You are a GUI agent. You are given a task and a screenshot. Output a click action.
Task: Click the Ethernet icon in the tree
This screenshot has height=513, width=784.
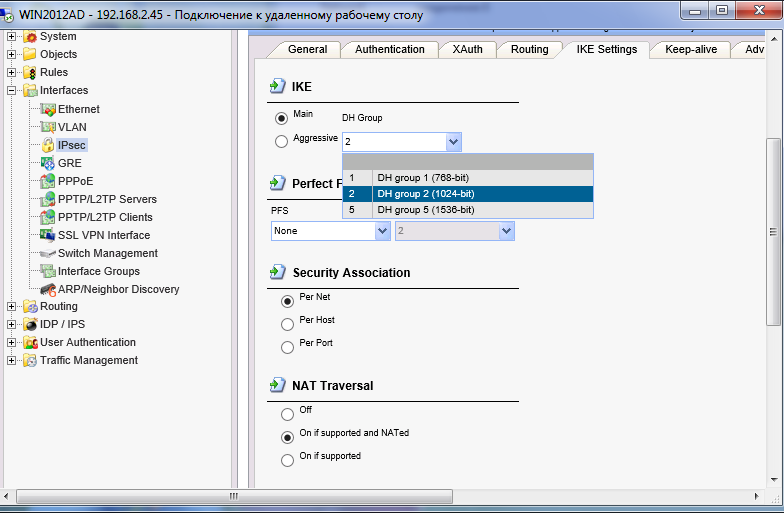pos(48,109)
